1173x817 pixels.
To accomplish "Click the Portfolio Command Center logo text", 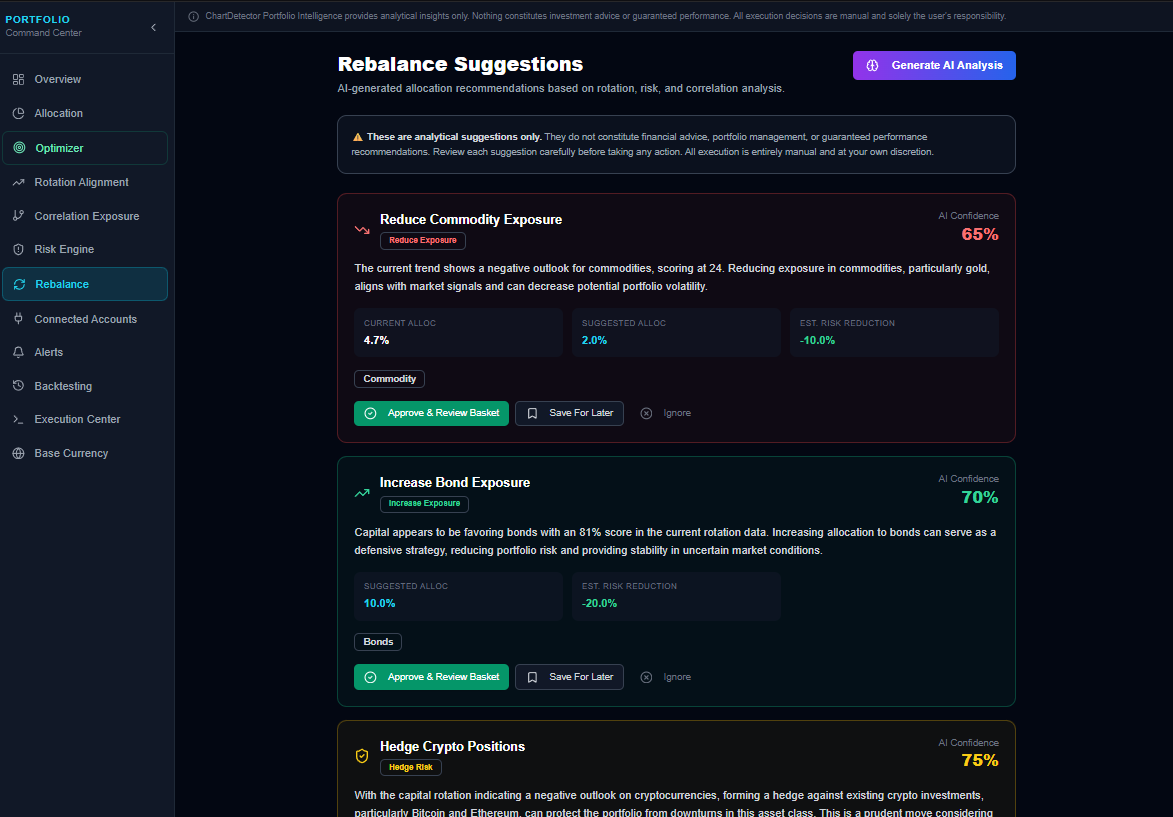I will pyautogui.click(x=43, y=26).
